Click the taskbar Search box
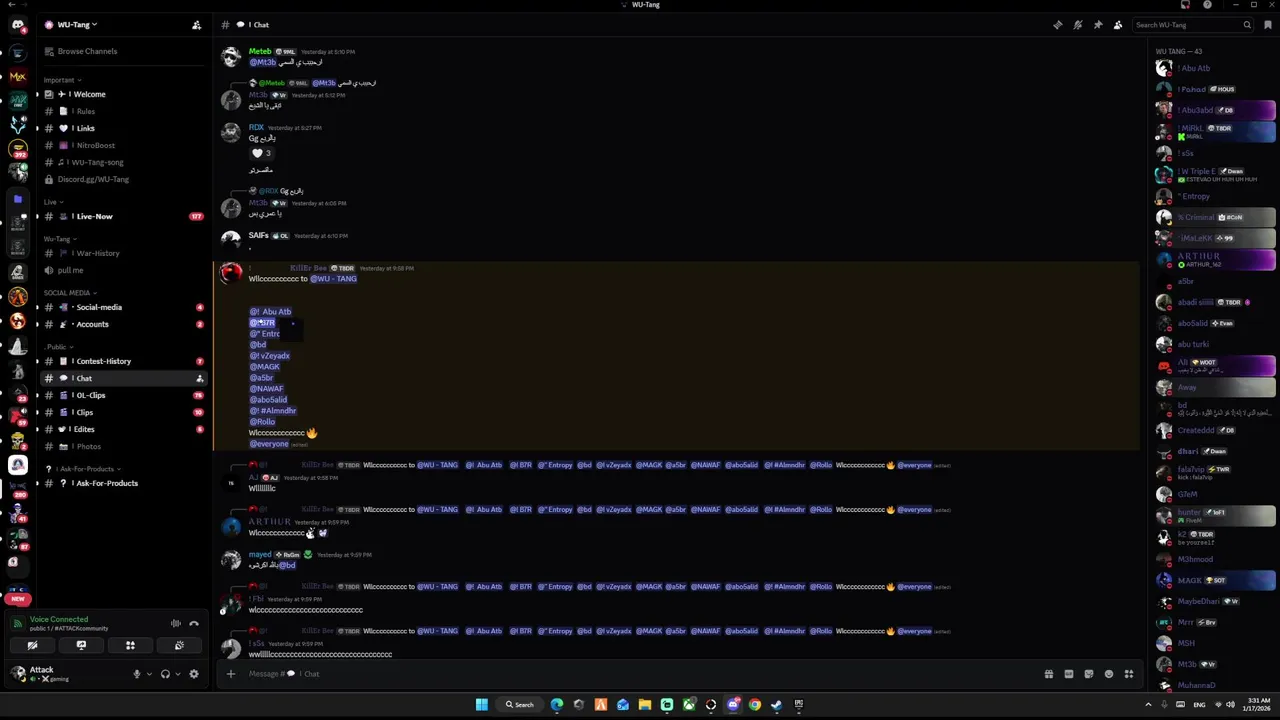 pyautogui.click(x=520, y=704)
